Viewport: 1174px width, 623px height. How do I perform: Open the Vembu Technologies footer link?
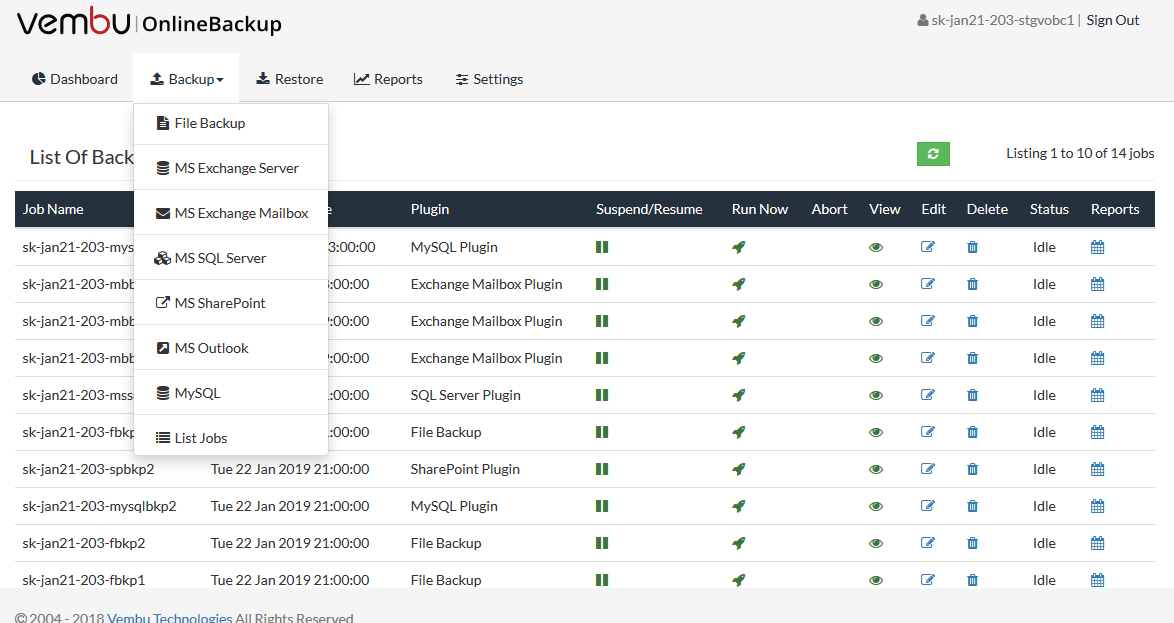coord(169,618)
